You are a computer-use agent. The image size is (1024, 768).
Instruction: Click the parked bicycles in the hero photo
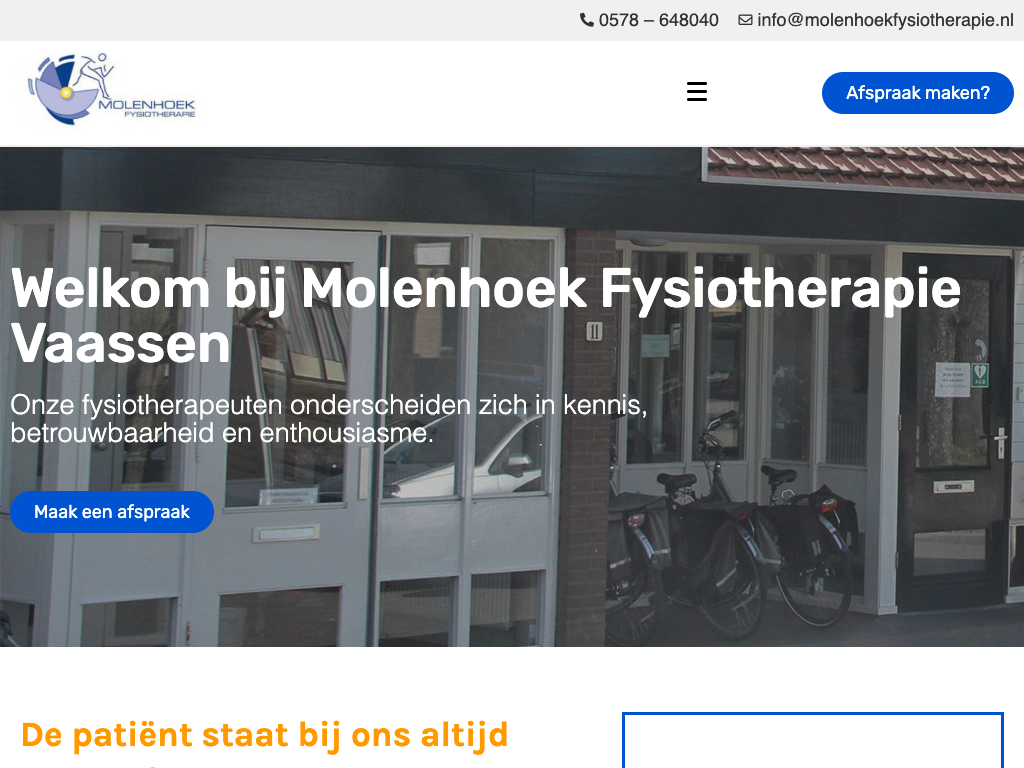pyautogui.click(x=731, y=529)
